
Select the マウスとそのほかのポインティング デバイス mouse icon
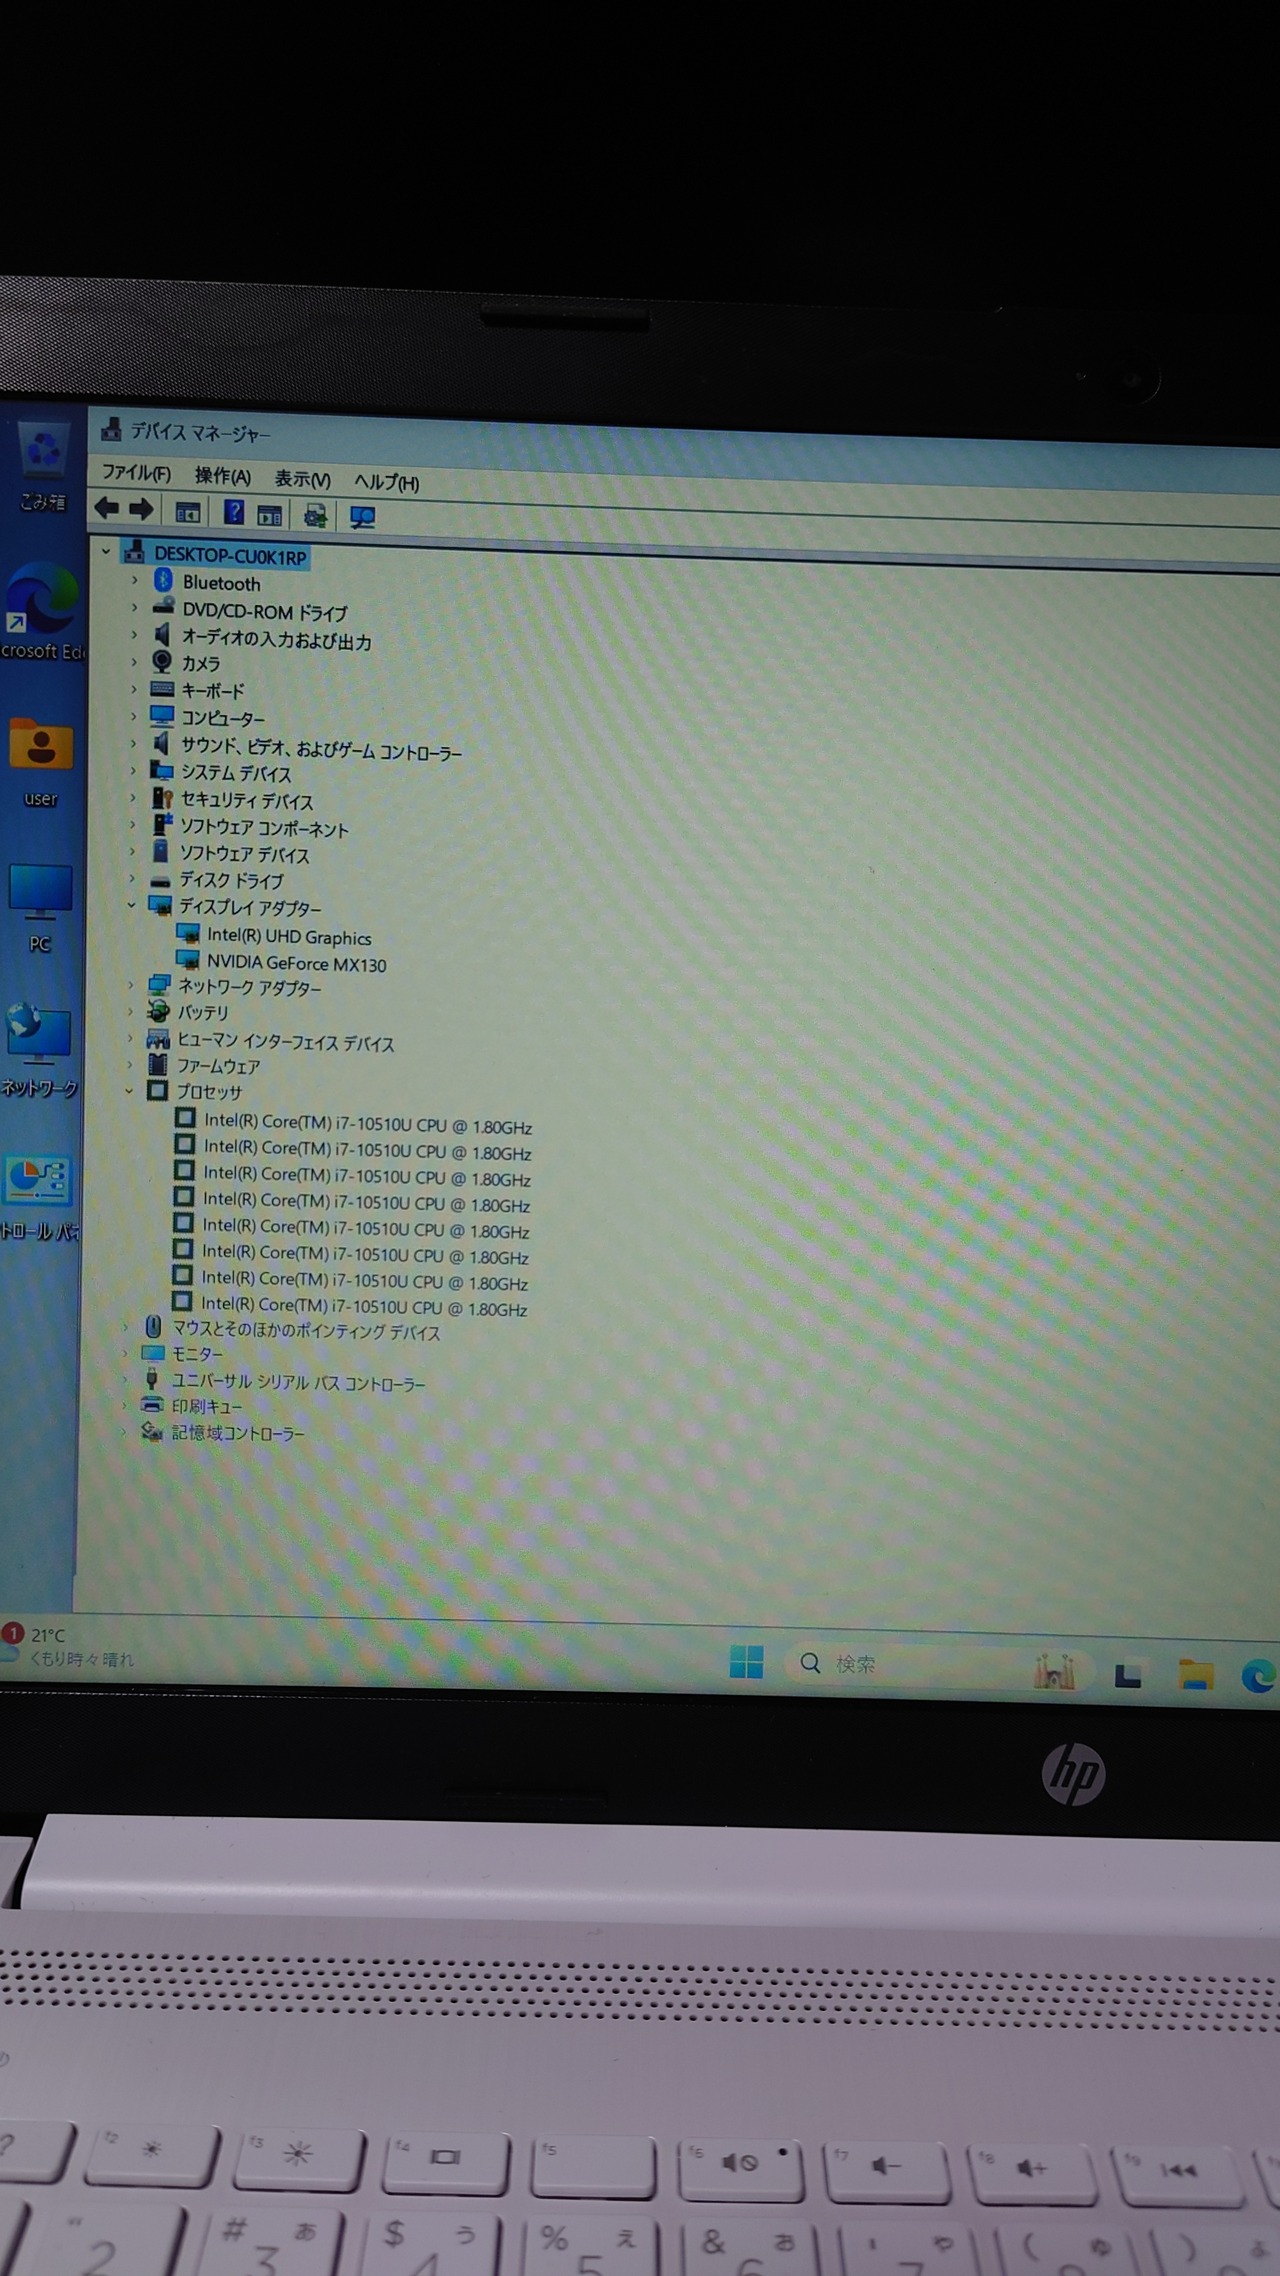pyautogui.click(x=153, y=1327)
